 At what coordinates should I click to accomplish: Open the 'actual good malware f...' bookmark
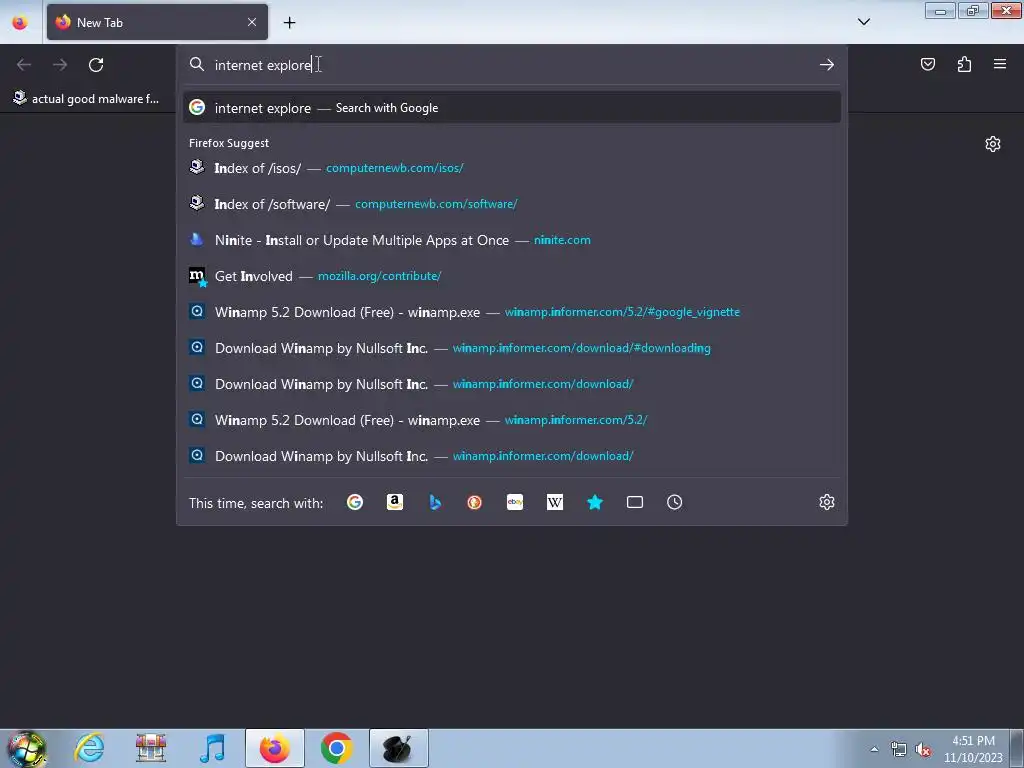coord(86,99)
